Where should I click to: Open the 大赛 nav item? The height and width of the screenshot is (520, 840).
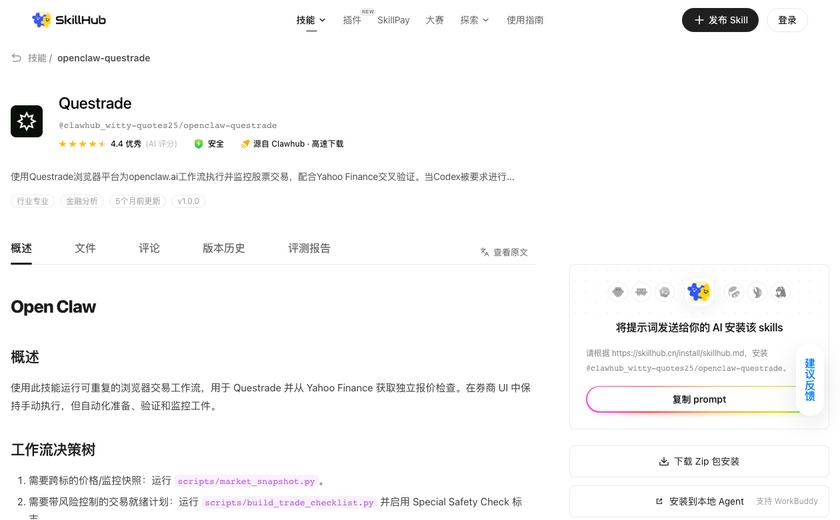click(434, 20)
